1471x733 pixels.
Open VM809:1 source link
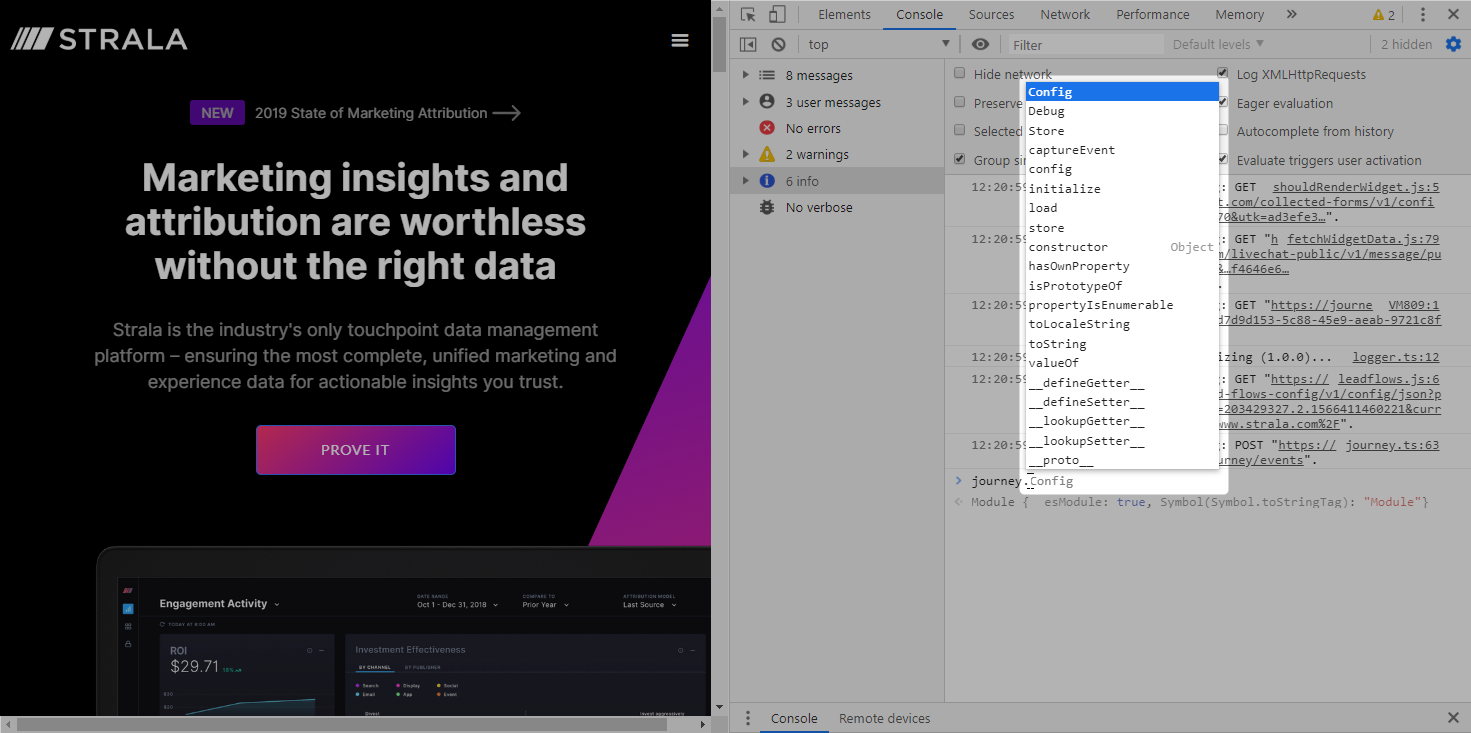point(1414,305)
